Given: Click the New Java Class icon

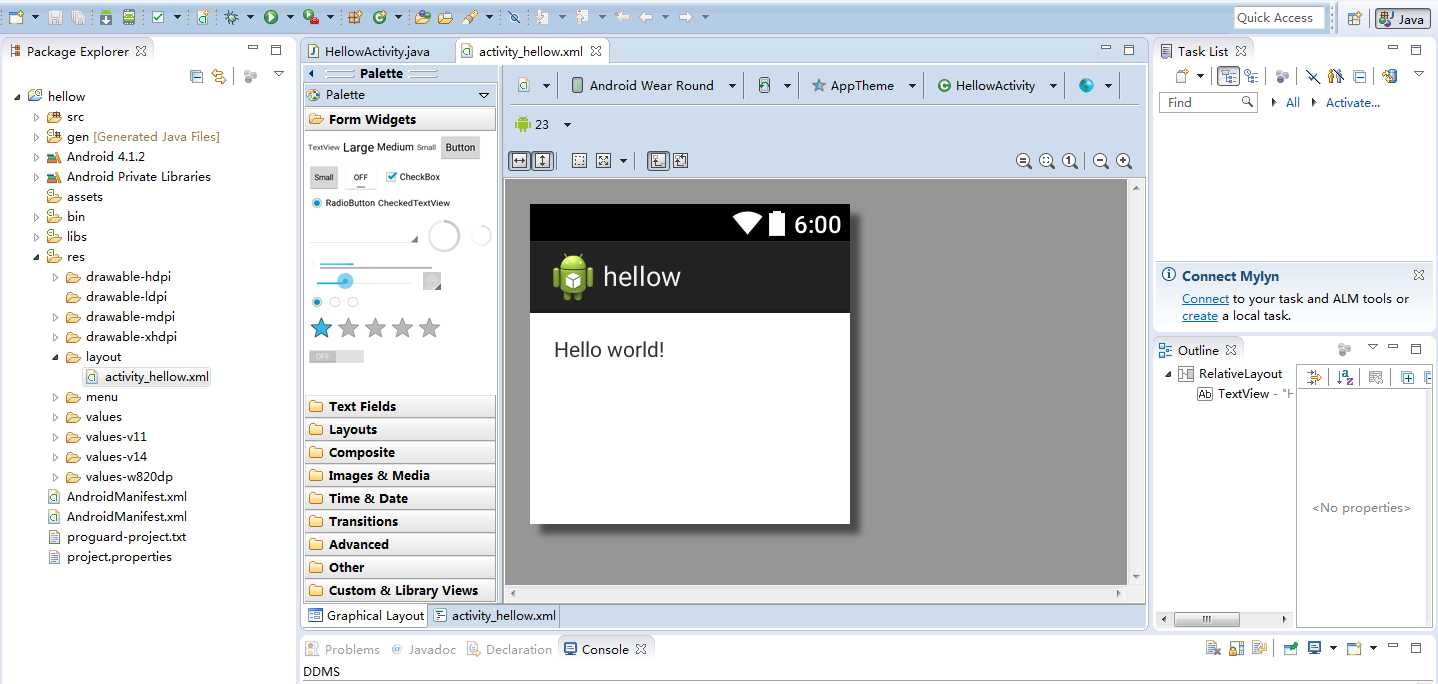Looking at the screenshot, I should [380, 17].
